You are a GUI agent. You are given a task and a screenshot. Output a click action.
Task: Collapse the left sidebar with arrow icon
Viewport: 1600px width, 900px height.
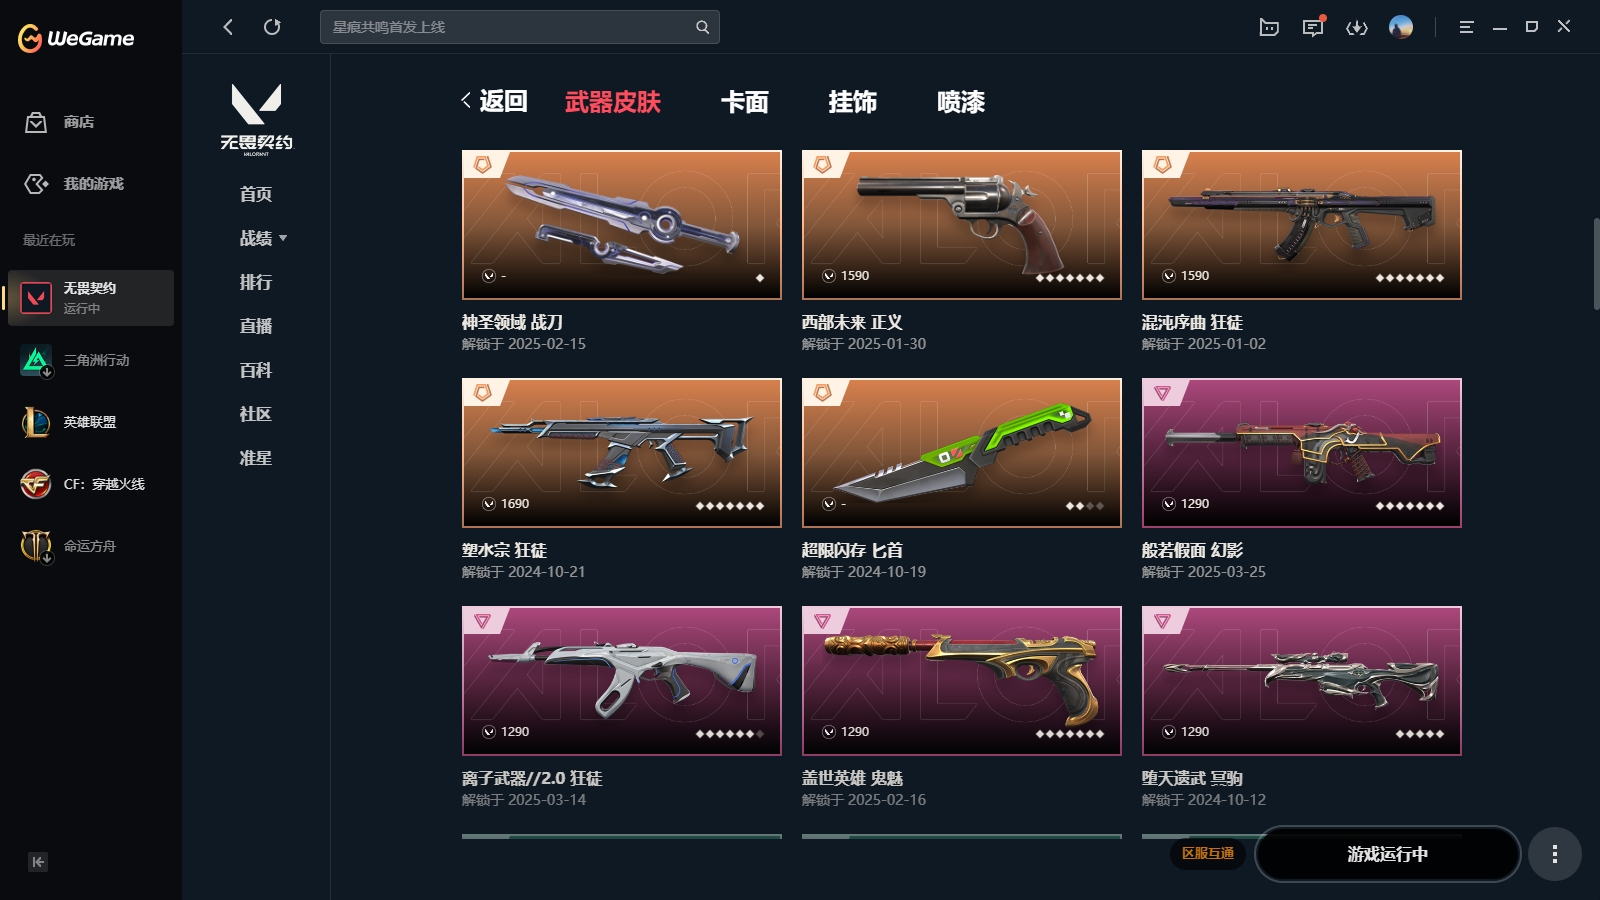38,862
